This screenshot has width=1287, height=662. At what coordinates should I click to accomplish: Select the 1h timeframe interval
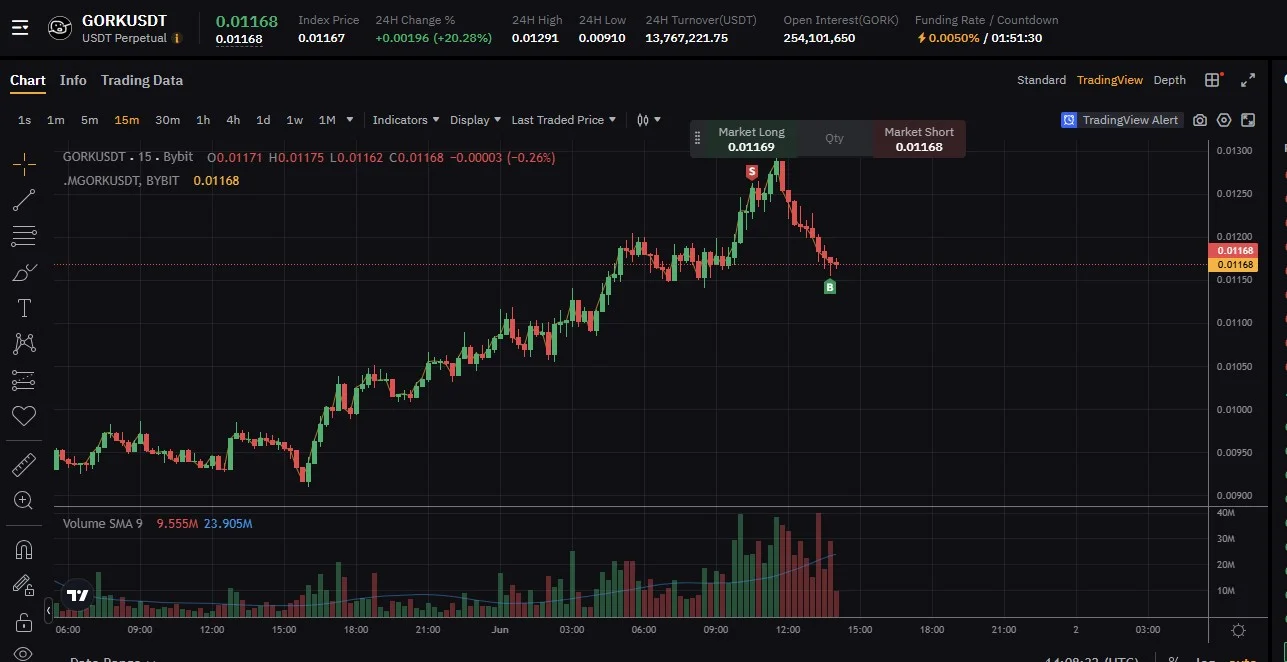click(203, 120)
